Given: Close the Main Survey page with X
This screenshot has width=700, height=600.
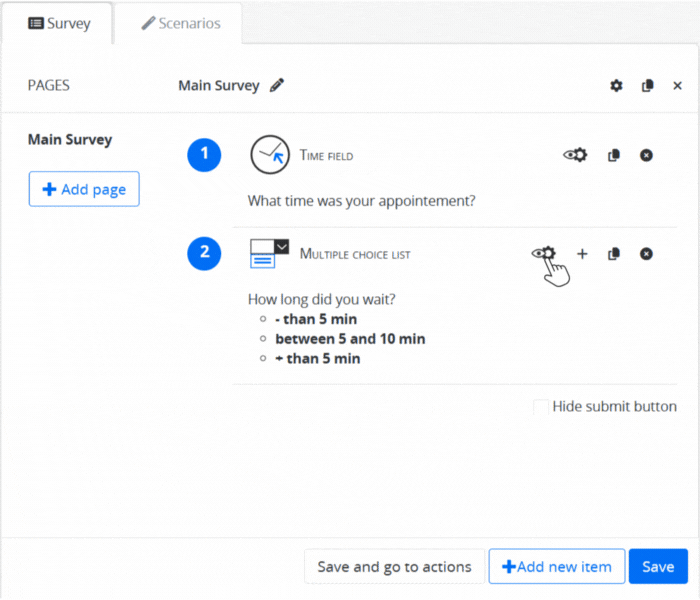Looking at the screenshot, I should coord(677,86).
